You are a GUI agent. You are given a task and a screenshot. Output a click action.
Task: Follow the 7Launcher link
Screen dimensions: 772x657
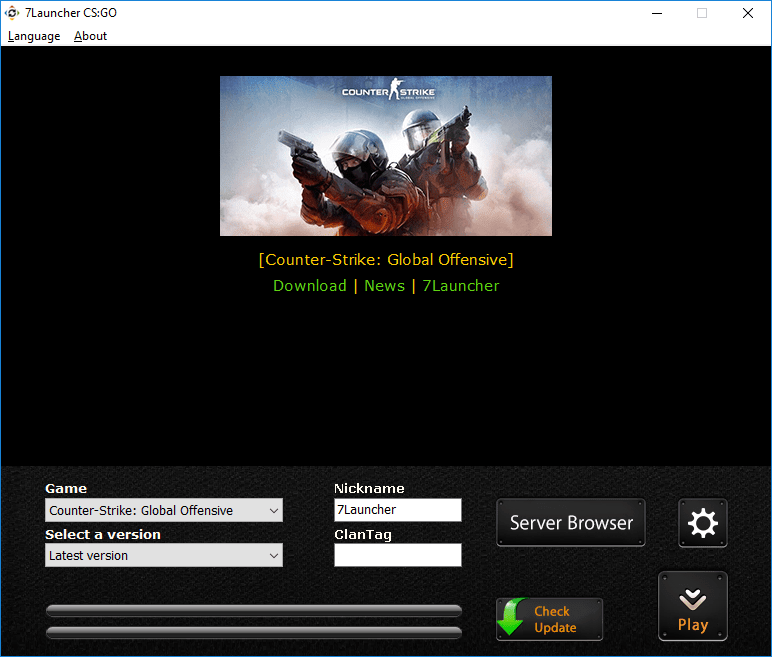click(x=461, y=286)
